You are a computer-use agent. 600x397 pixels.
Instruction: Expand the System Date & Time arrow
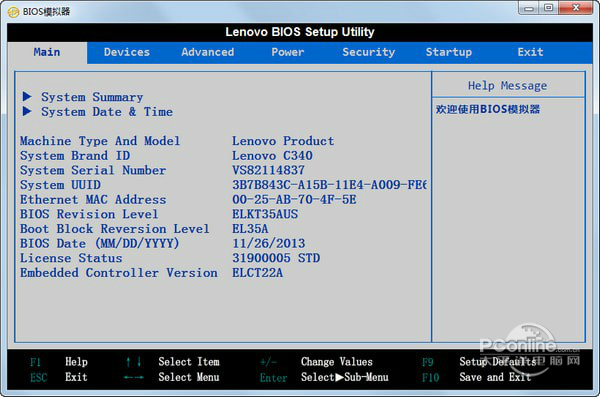tap(27, 111)
